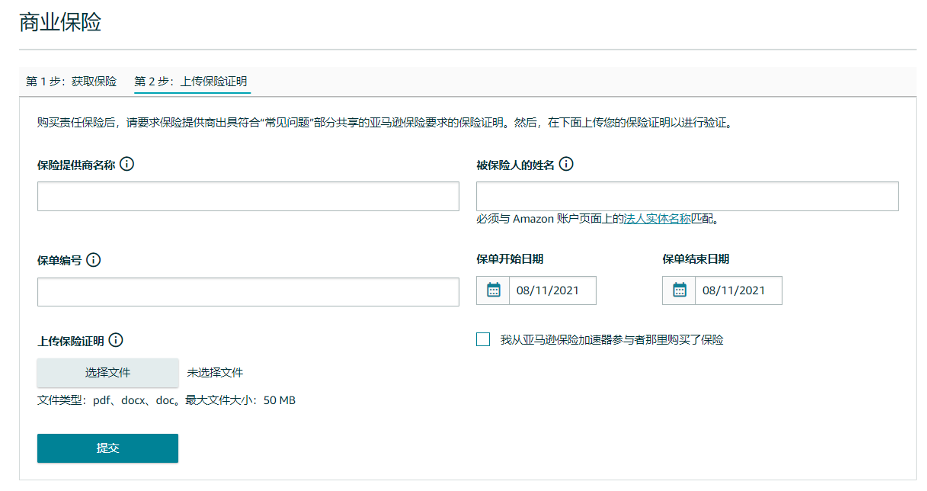Switch to 第1步：获取保险 tab

pos(71,81)
